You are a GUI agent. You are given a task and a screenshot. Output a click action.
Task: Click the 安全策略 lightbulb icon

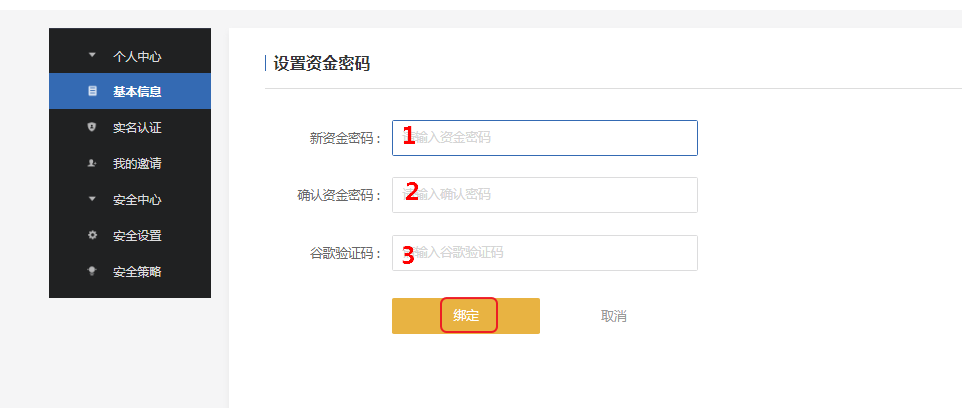pos(93,271)
